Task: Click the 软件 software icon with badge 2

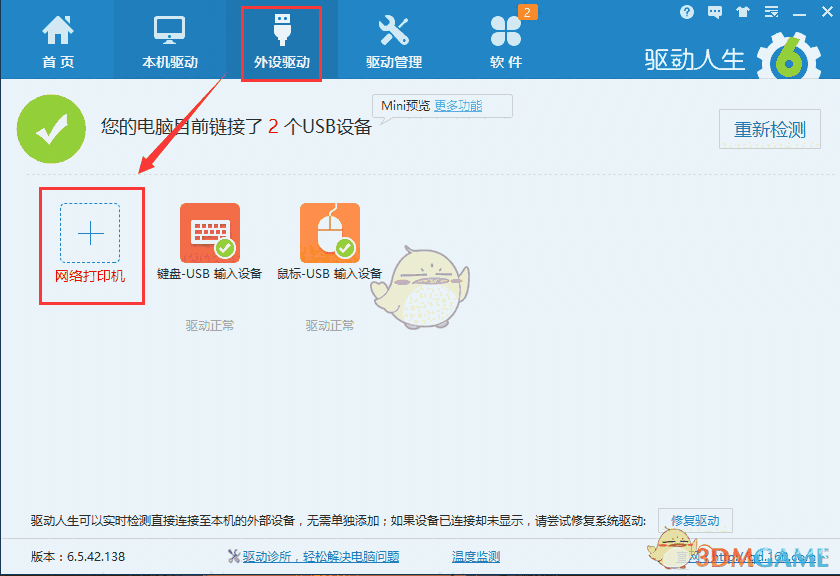Action: [x=507, y=37]
